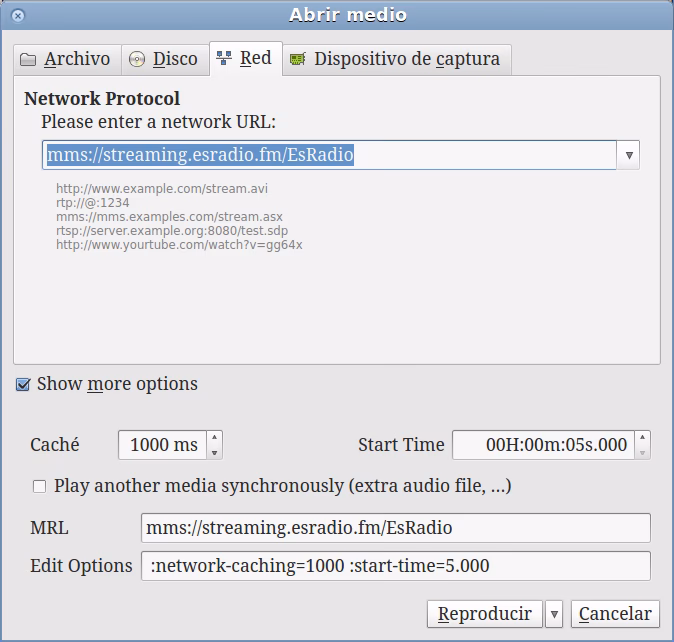
Task: Click example http://www.example.com/stream.avi
Action: (x=162, y=189)
